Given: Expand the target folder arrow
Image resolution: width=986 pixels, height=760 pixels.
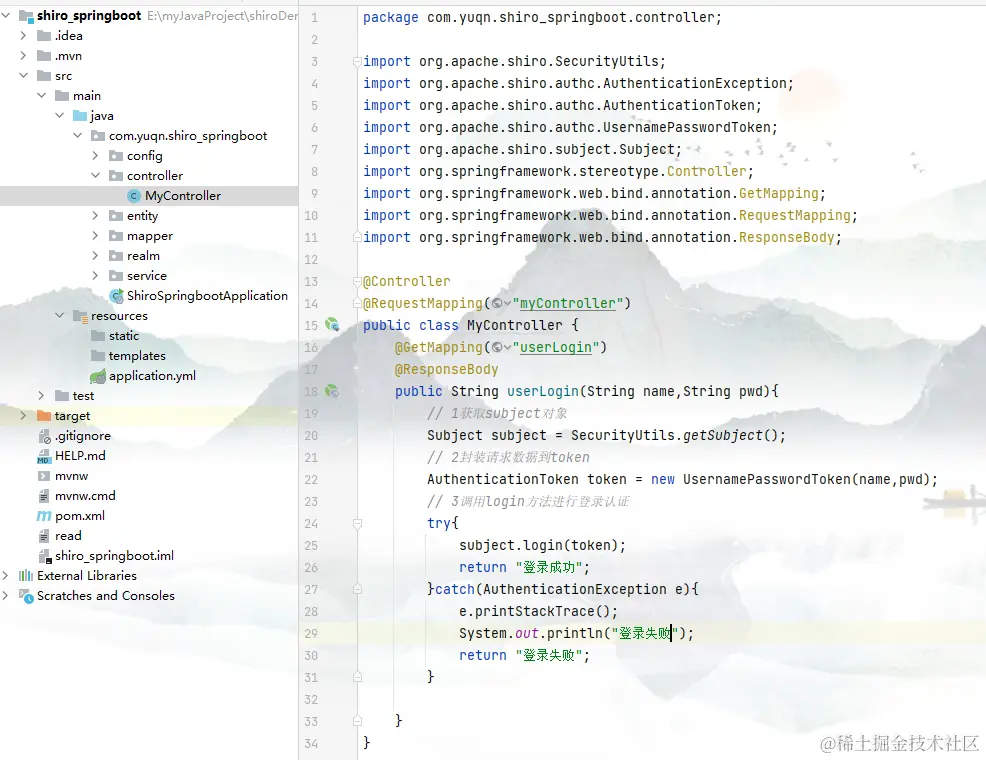Looking at the screenshot, I should click(x=23, y=416).
